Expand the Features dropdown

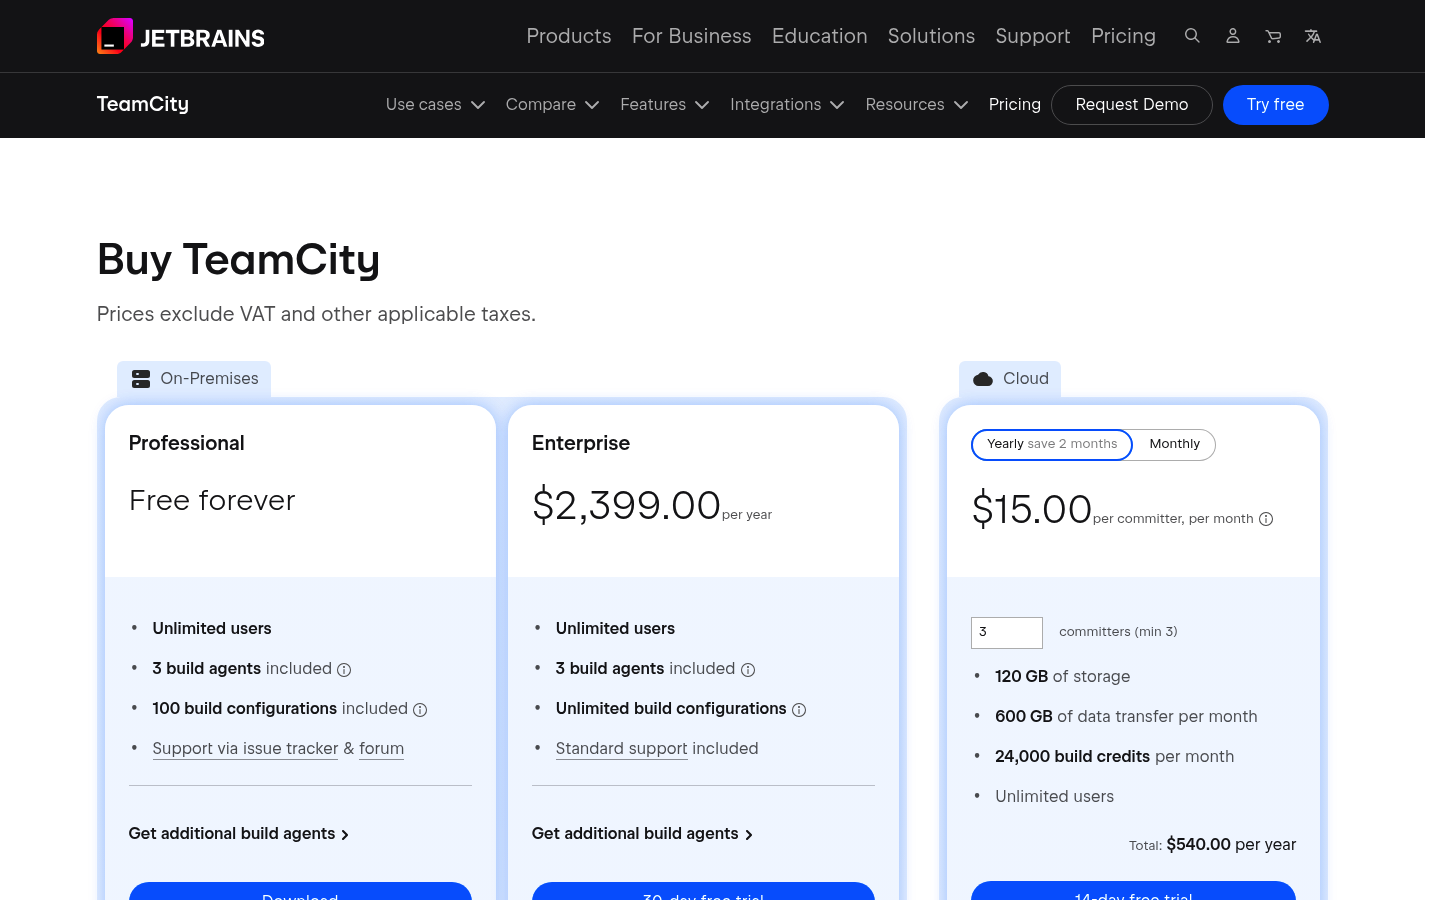(x=664, y=105)
